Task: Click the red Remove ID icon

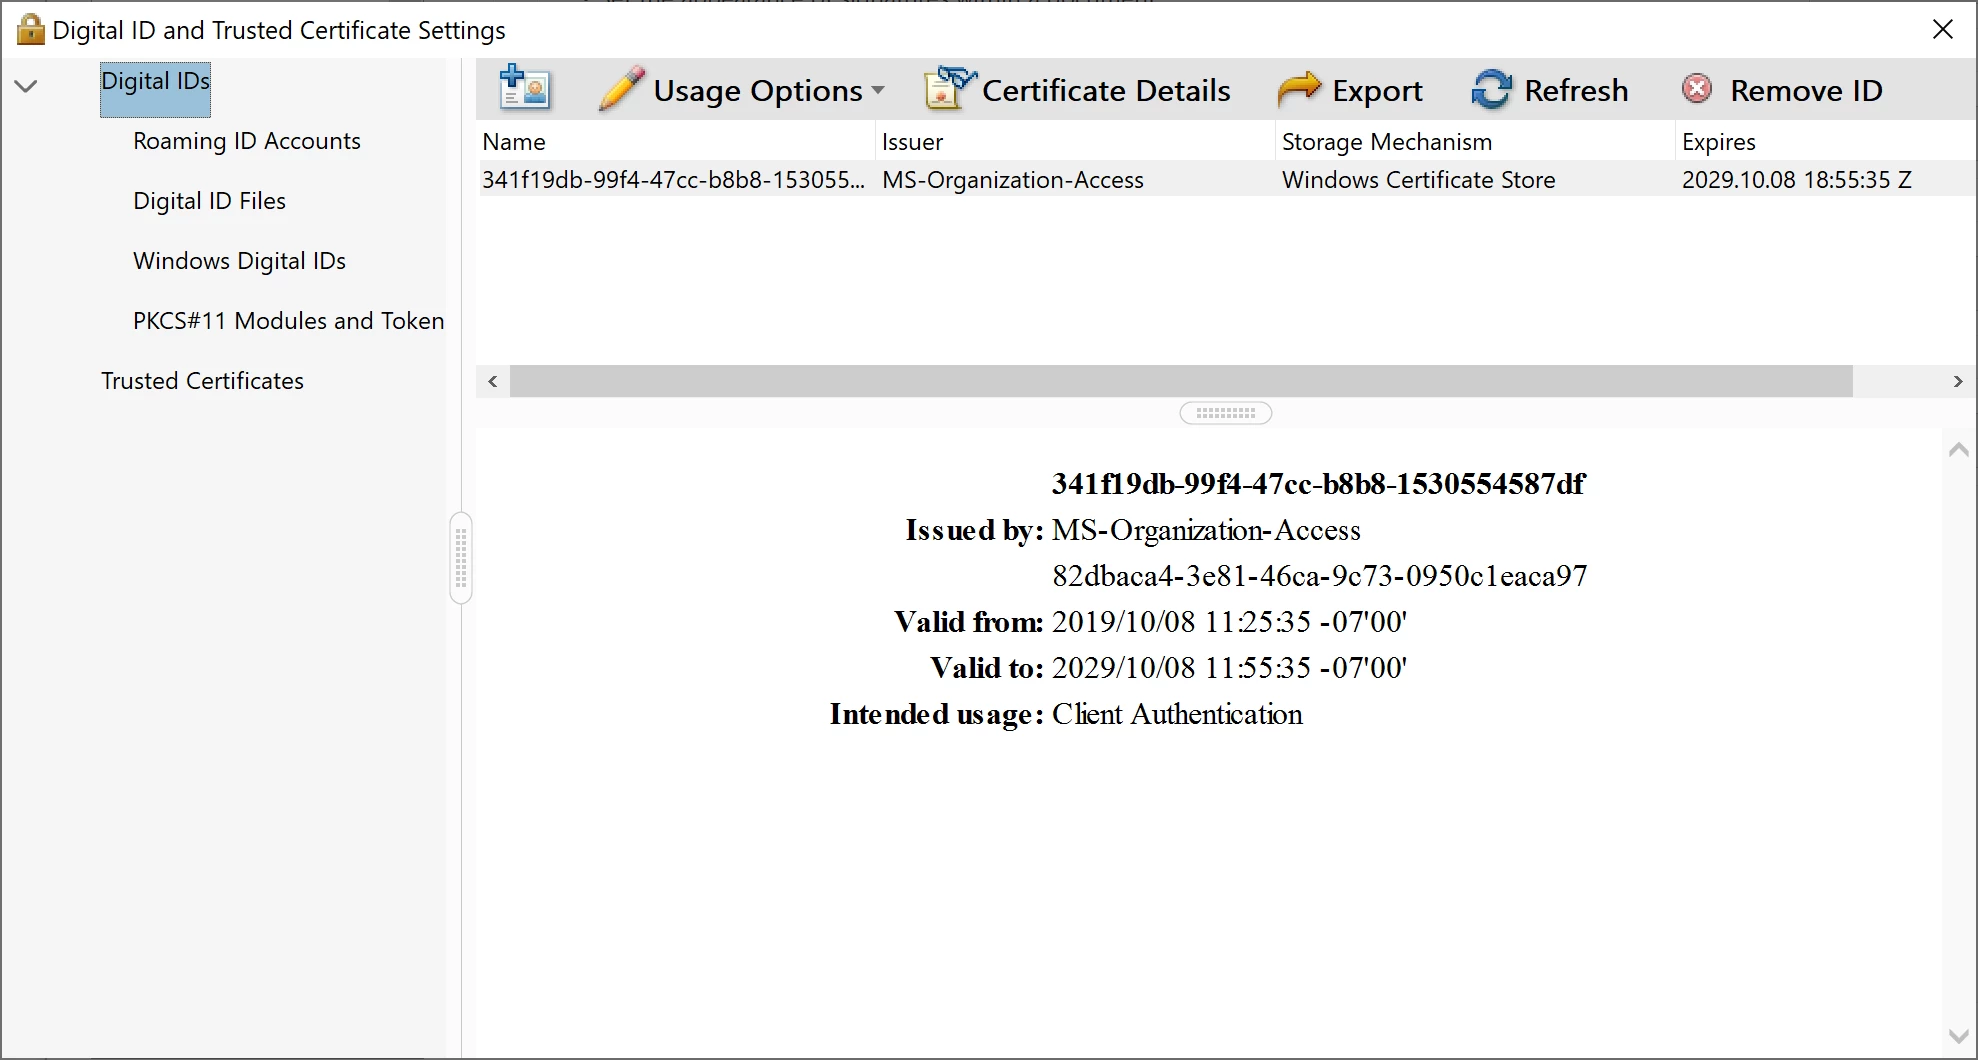Action: pos(1697,89)
